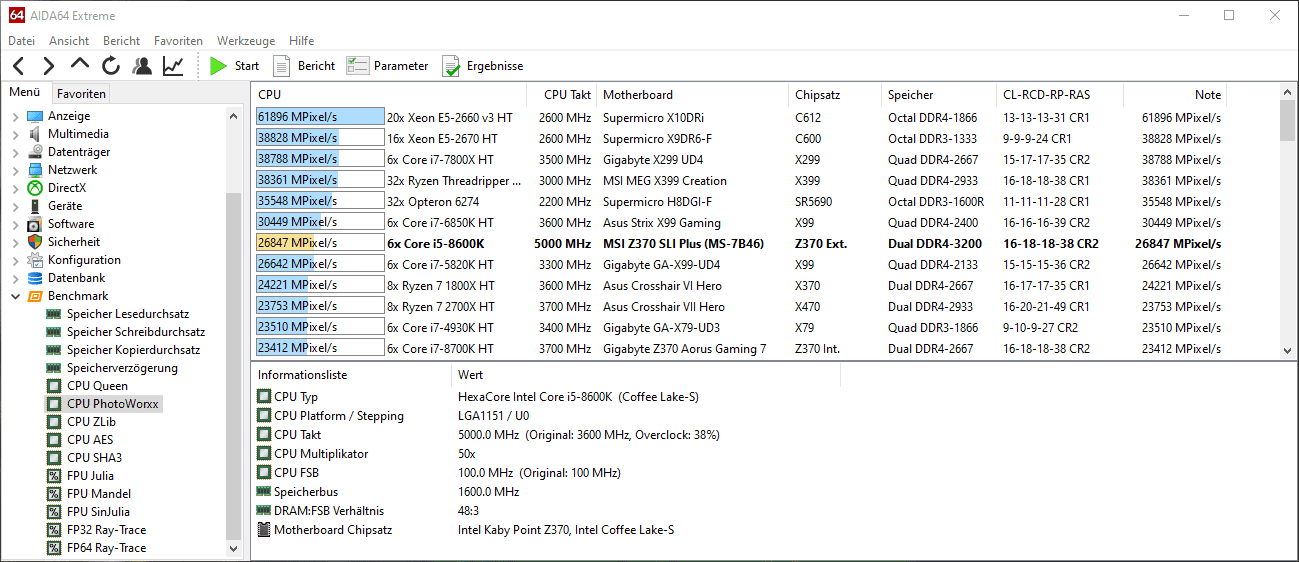This screenshot has height=562, width=1299.
Task: Select FPU Mandel benchmark
Action: (x=98, y=494)
